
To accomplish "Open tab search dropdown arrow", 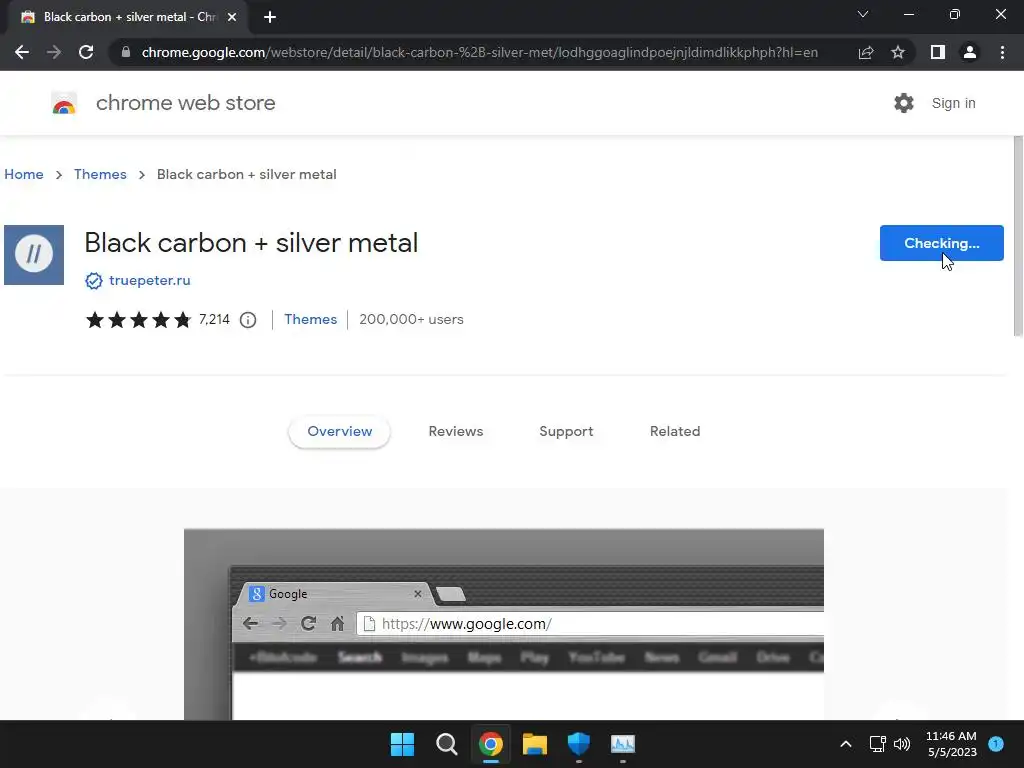I will coord(863,14).
